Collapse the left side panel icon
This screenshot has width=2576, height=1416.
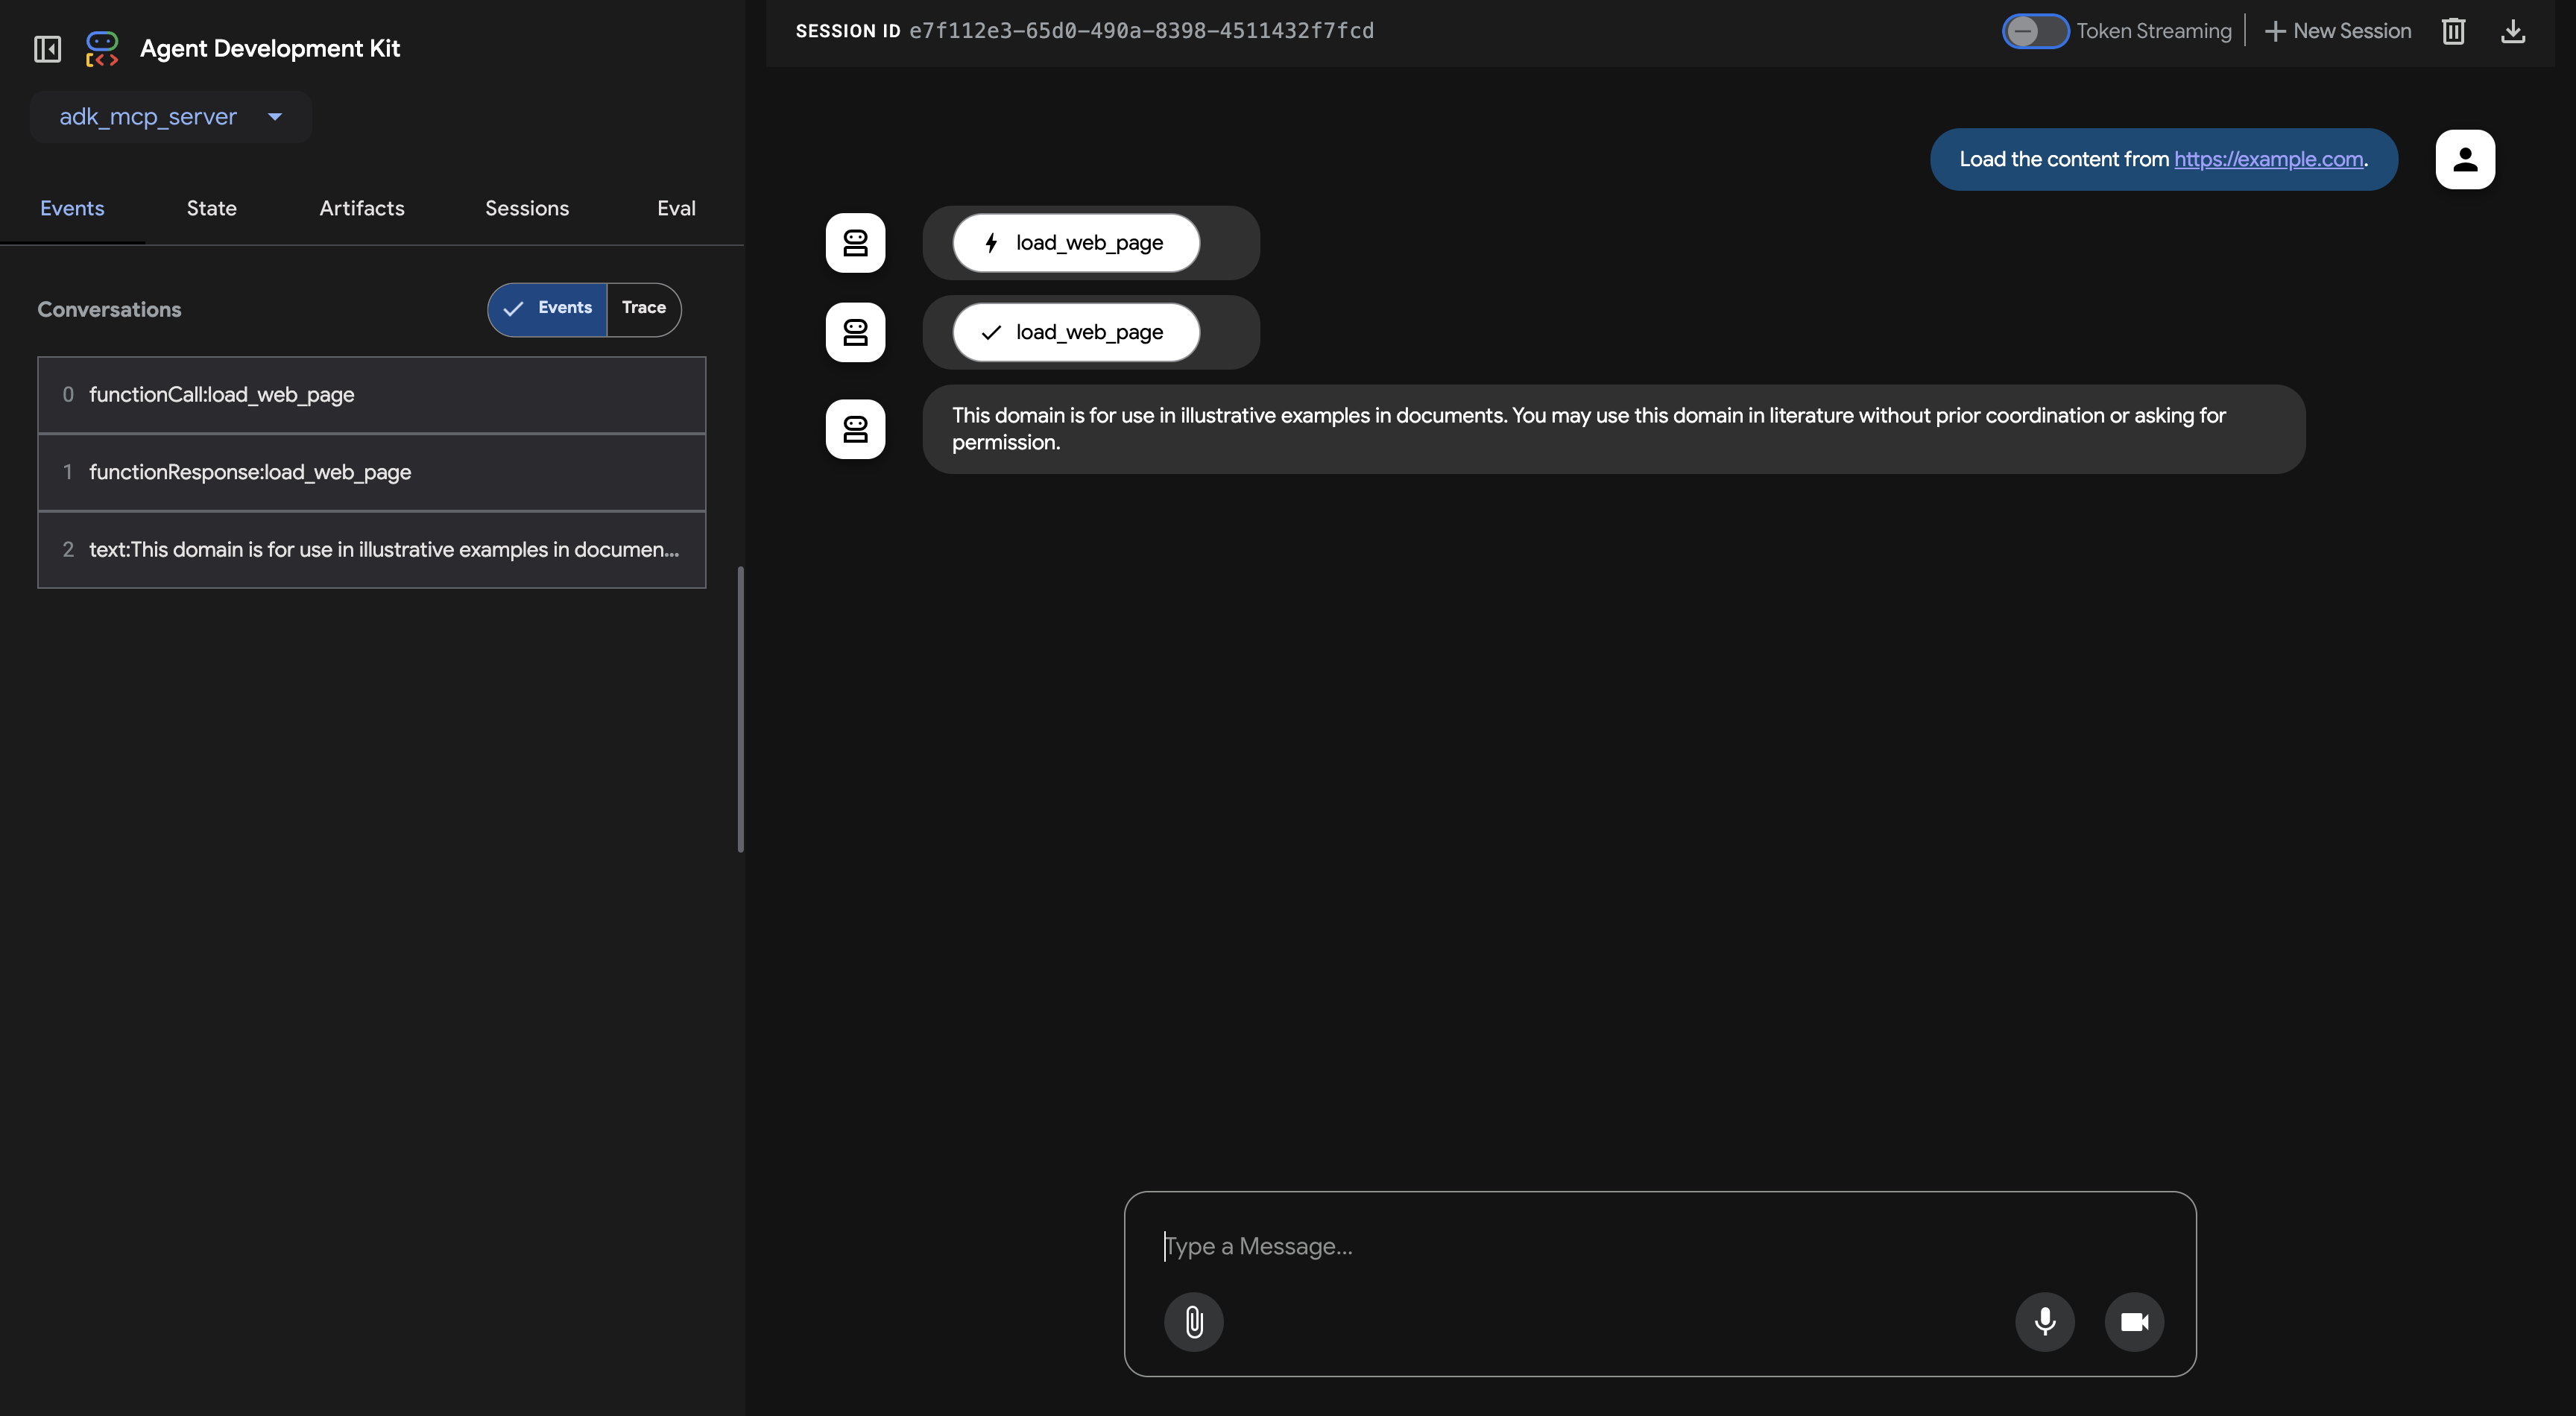[47, 48]
